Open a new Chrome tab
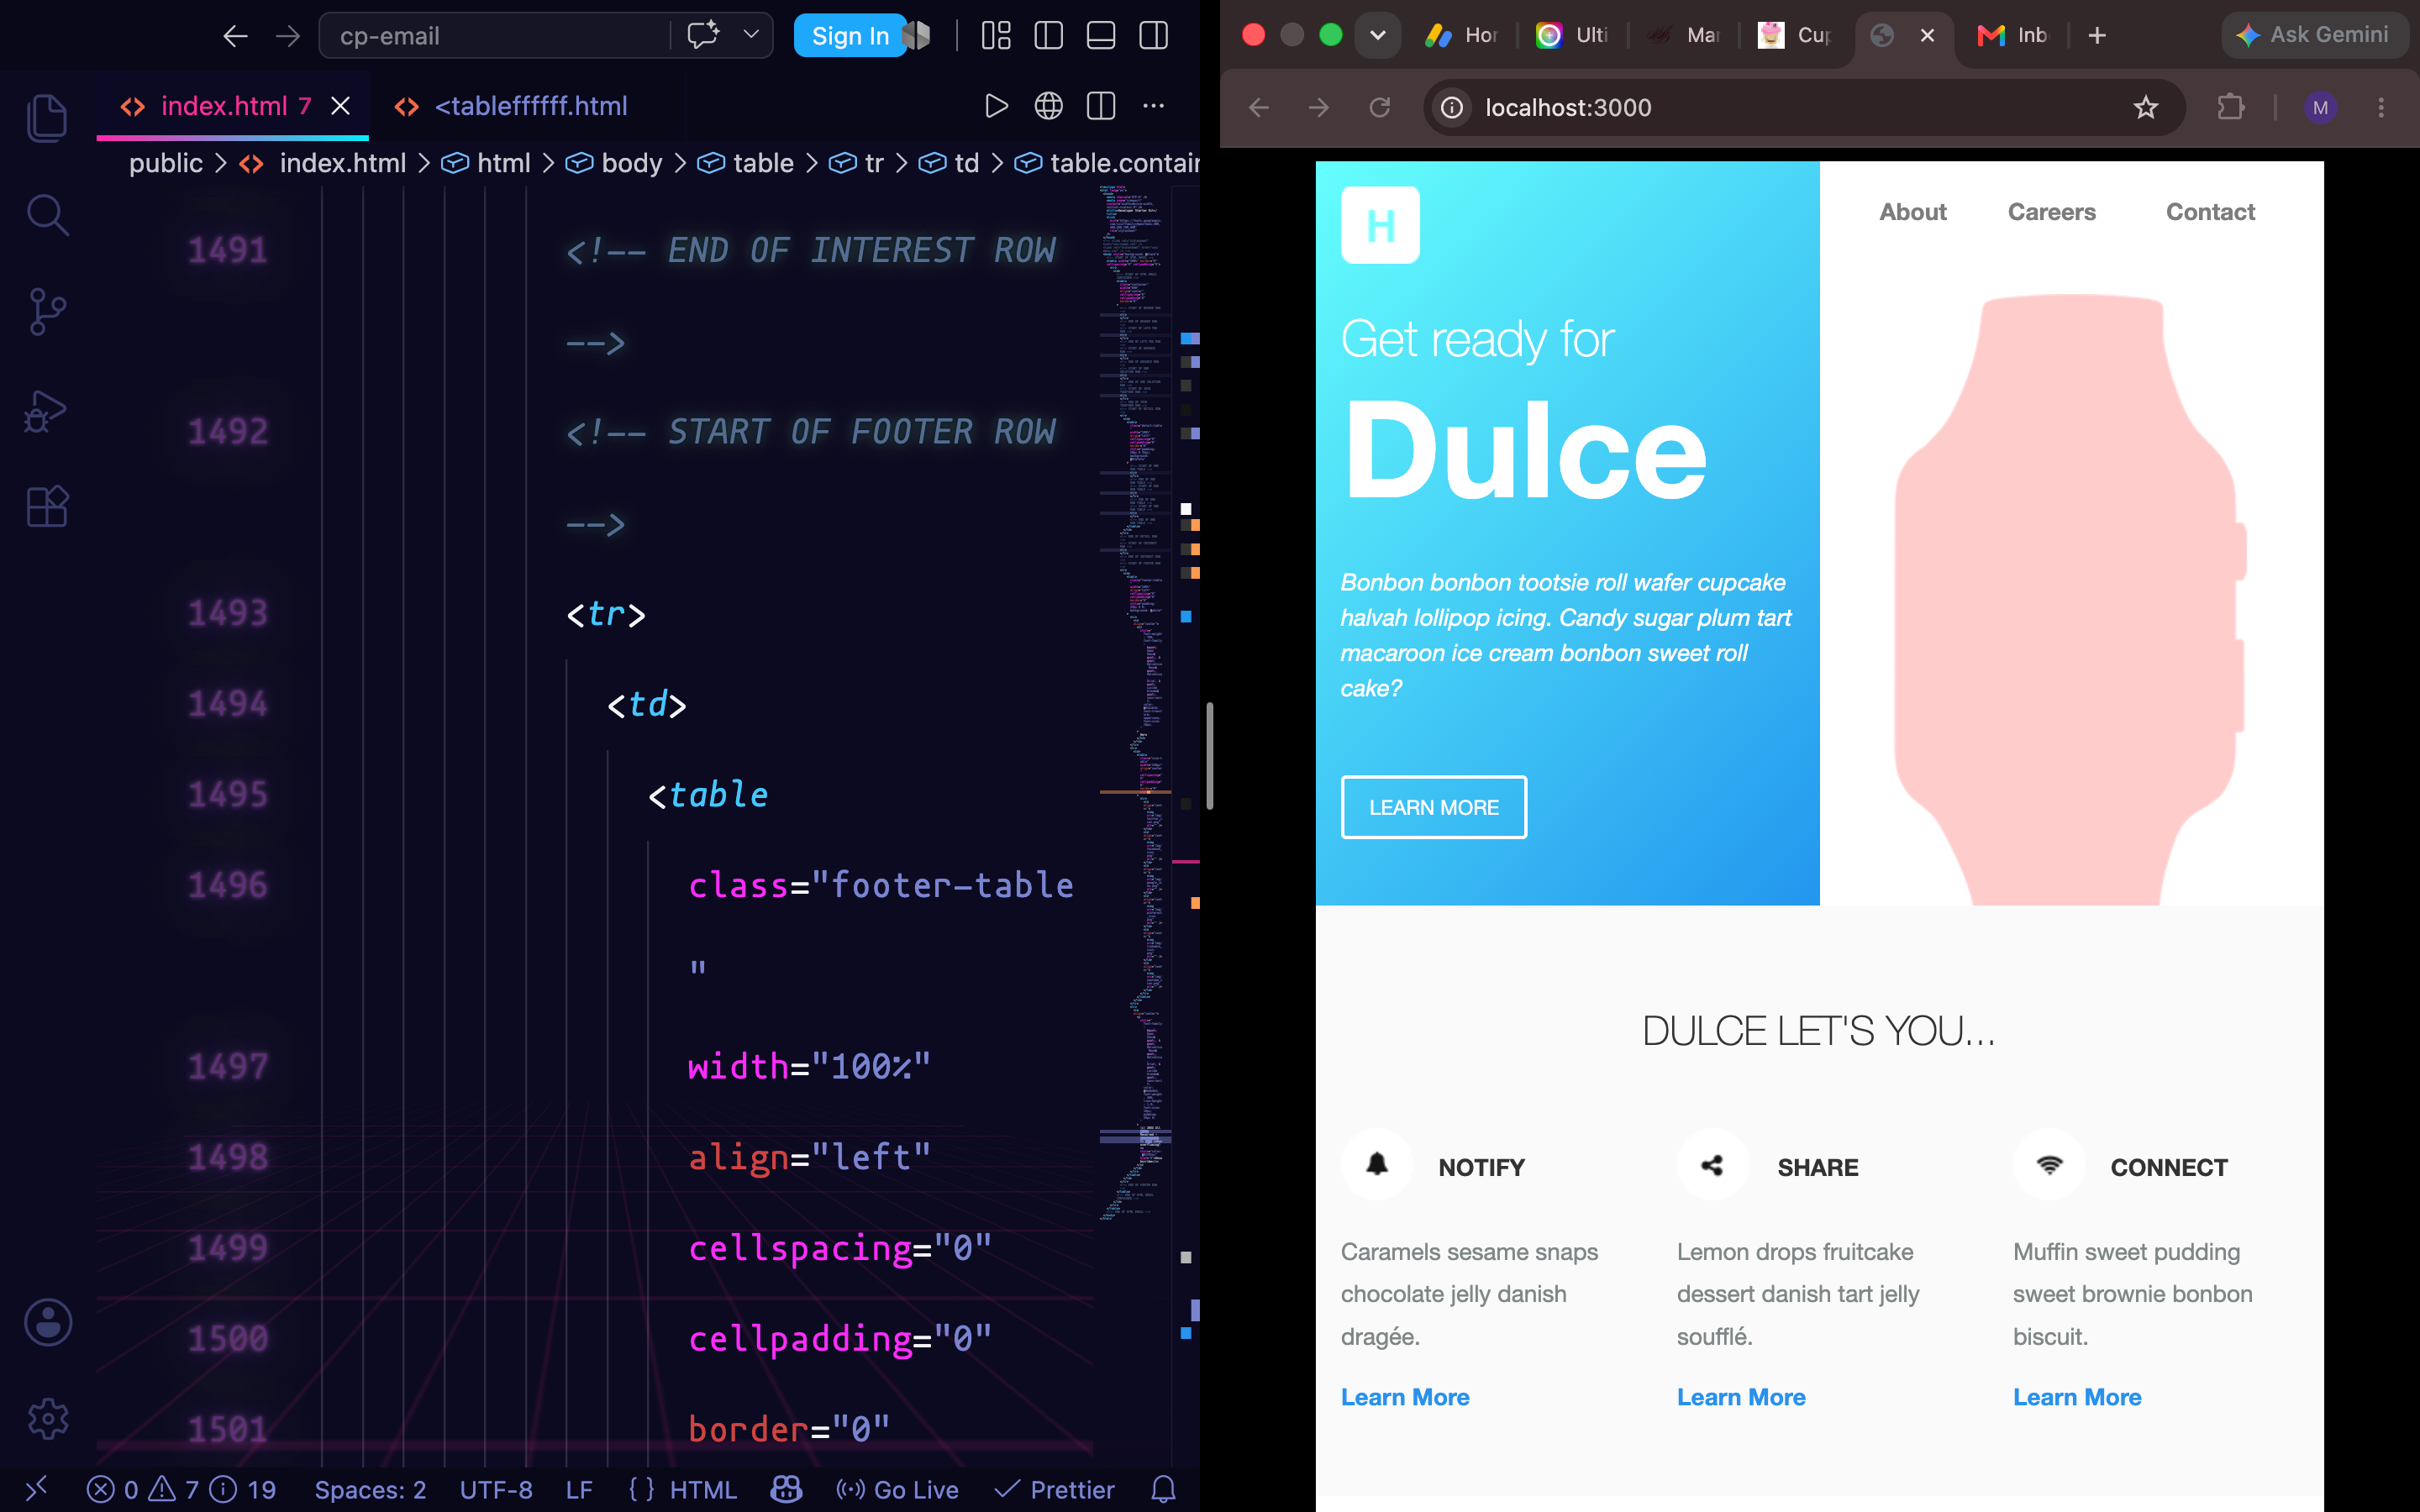This screenshot has height=1512, width=2420. pos(2097,36)
